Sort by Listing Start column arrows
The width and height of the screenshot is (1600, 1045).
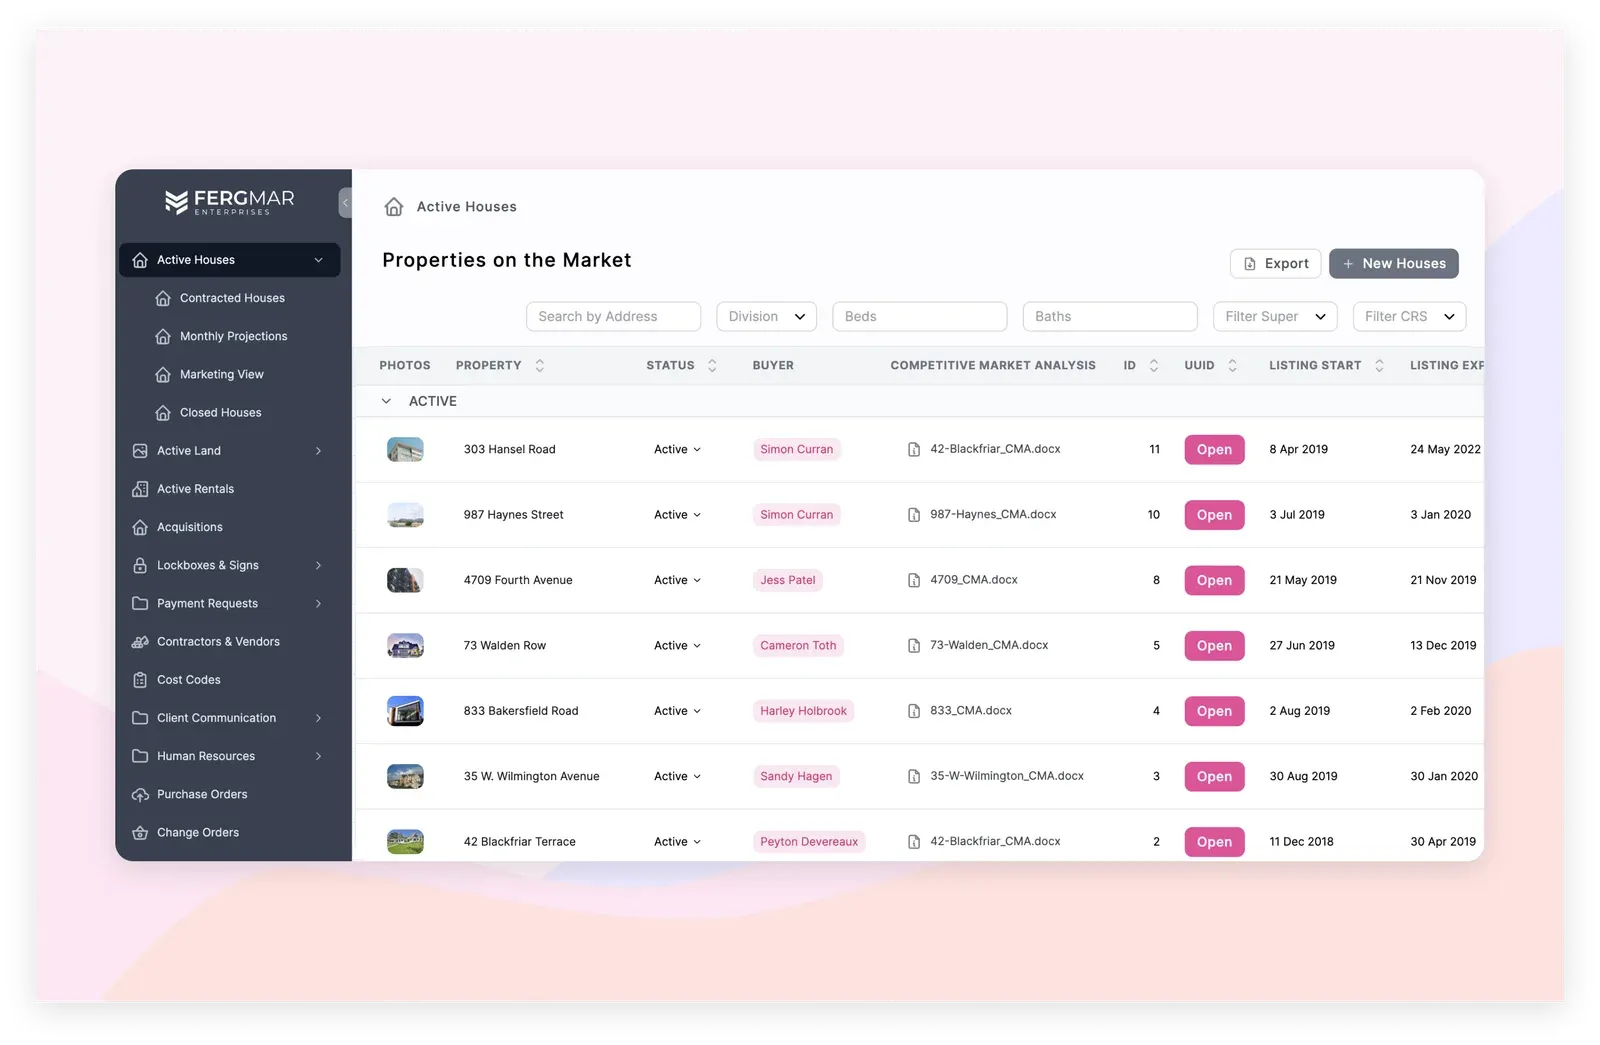(1379, 366)
